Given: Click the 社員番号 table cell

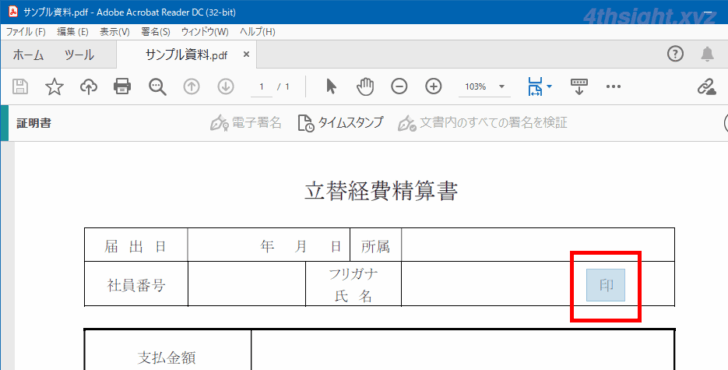Looking at the screenshot, I should [136, 285].
